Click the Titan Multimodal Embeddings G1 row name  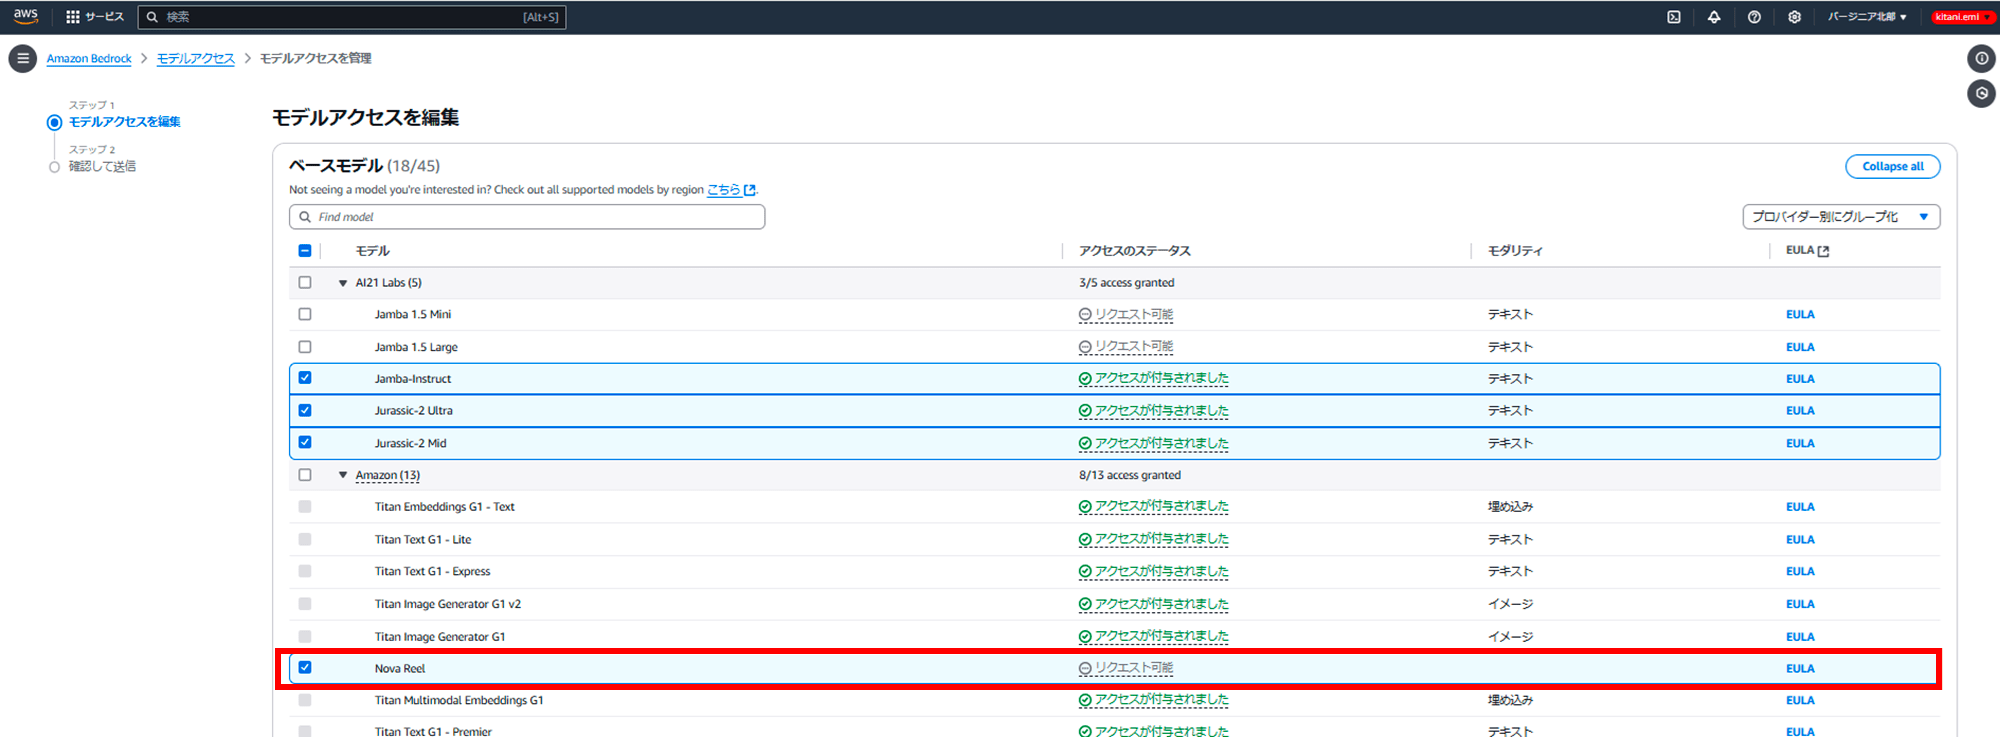point(459,701)
